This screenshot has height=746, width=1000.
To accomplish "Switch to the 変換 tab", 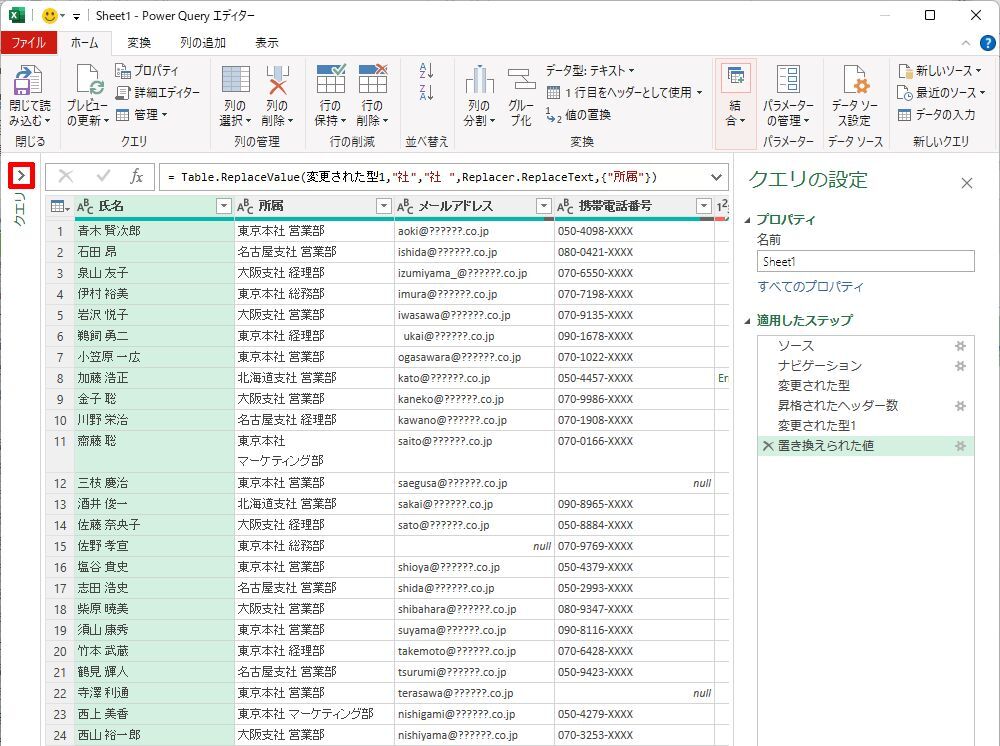I will (138, 43).
